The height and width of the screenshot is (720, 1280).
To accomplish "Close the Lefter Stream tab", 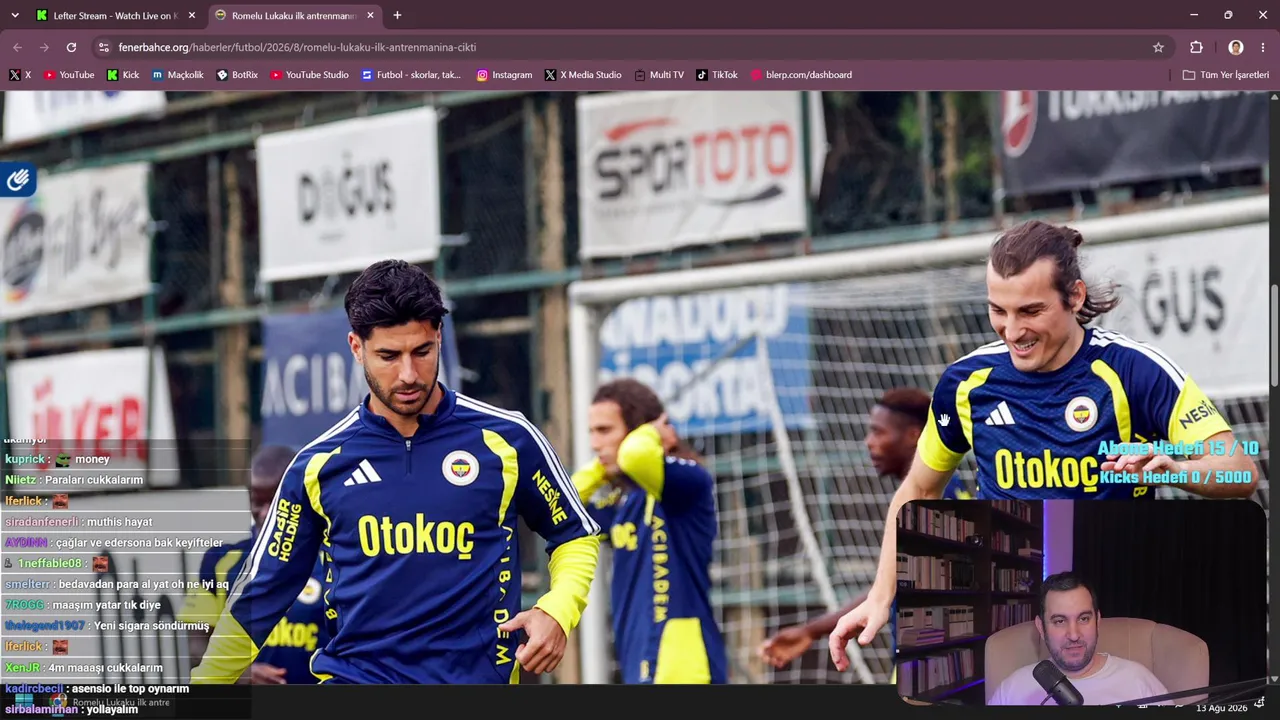I will pyautogui.click(x=192, y=16).
